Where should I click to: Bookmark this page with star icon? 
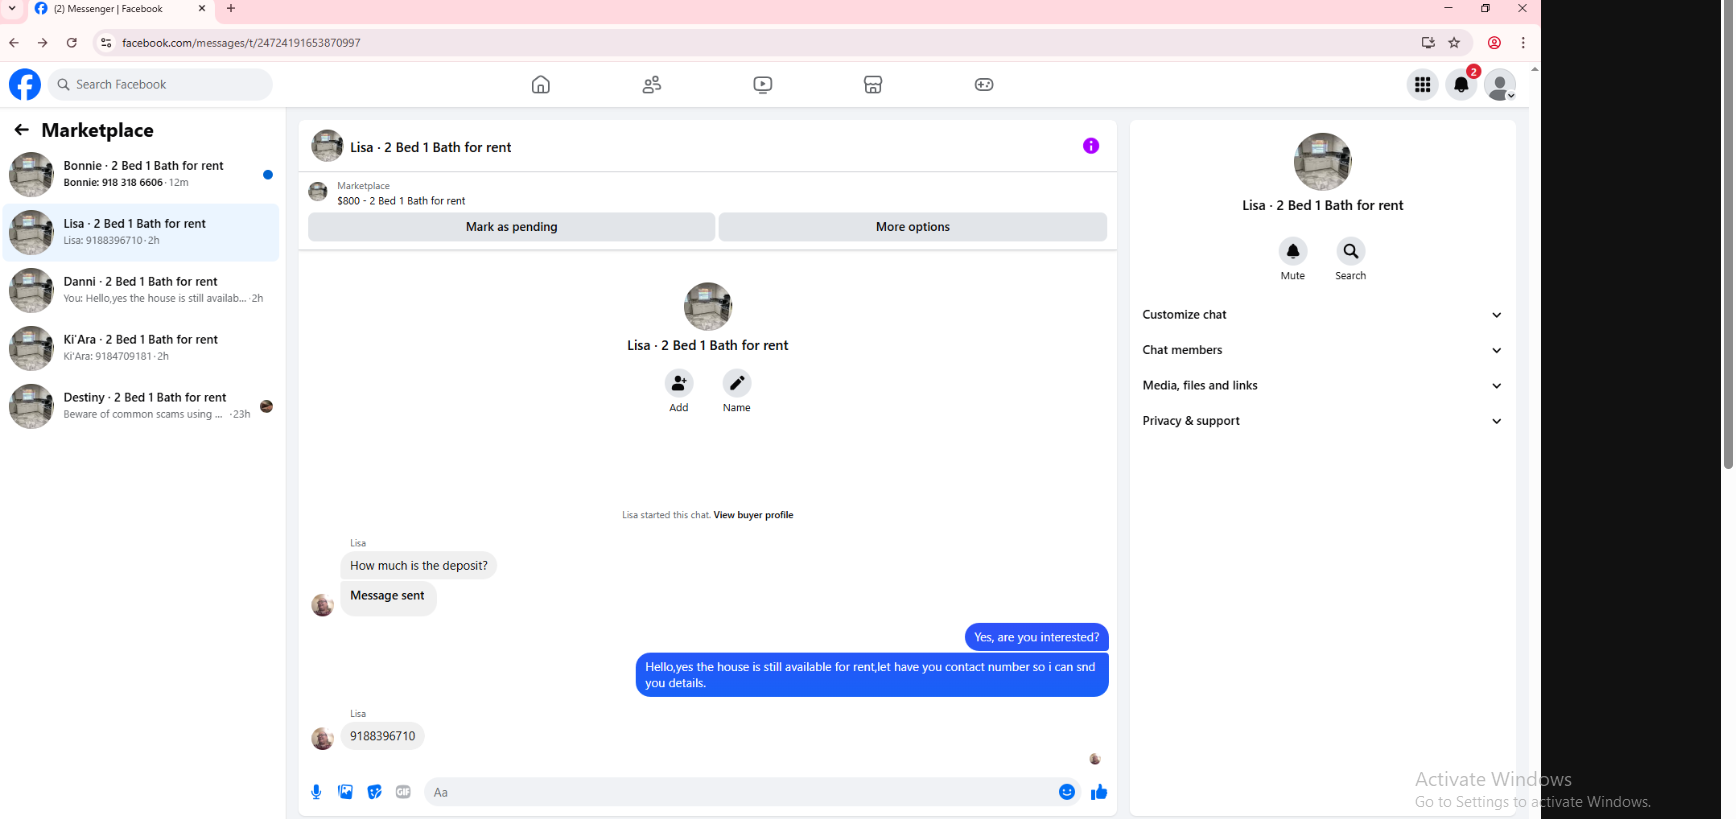1454,43
